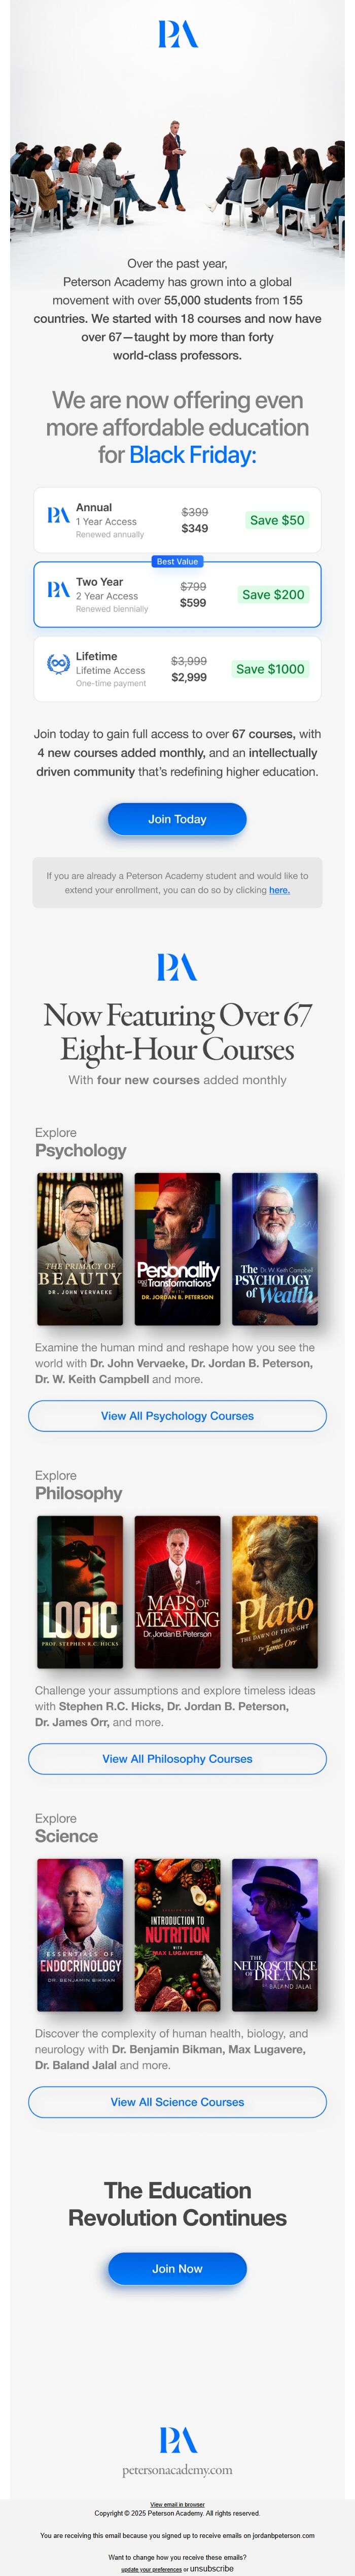The width and height of the screenshot is (355, 2576).
Task: Visit the petersonacademy.com link
Action: click(x=177, y=2470)
